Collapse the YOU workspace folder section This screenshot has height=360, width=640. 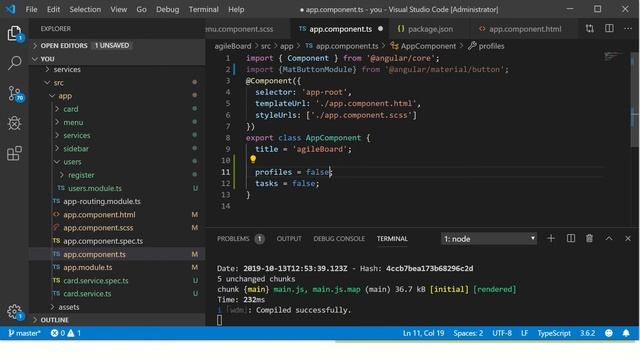click(x=116, y=59)
